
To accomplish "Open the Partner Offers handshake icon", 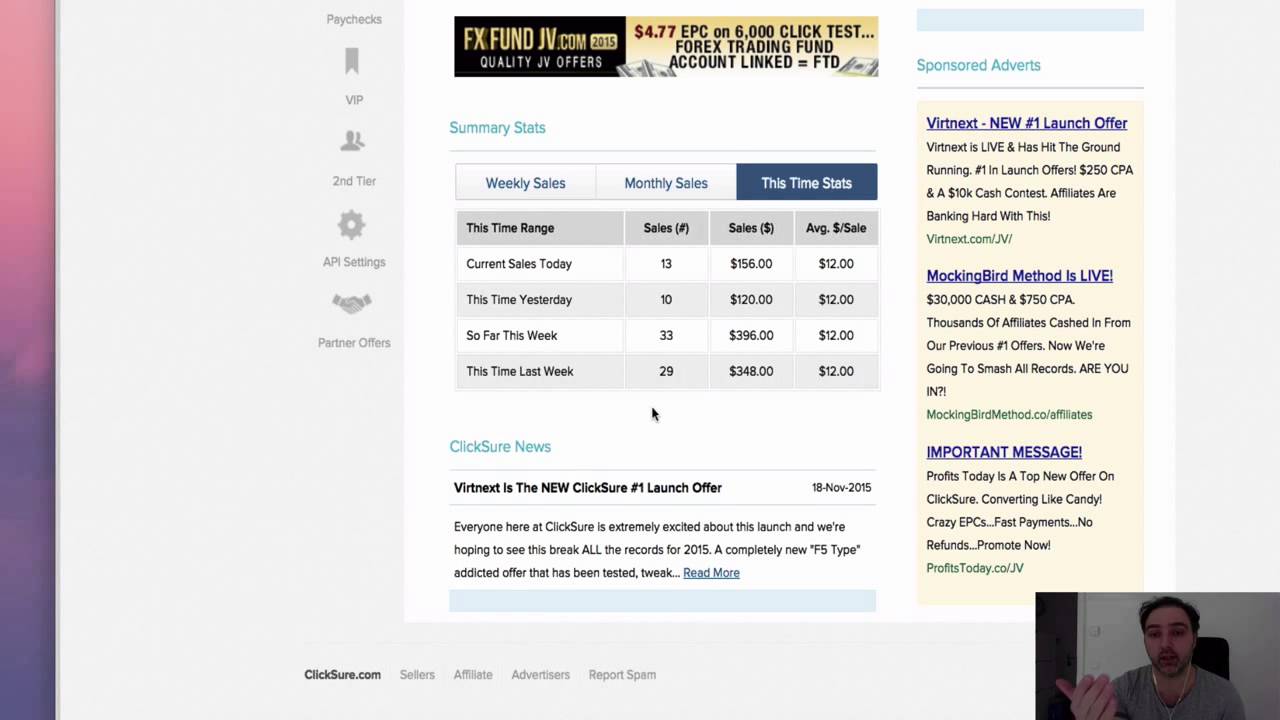I will tap(352, 303).
